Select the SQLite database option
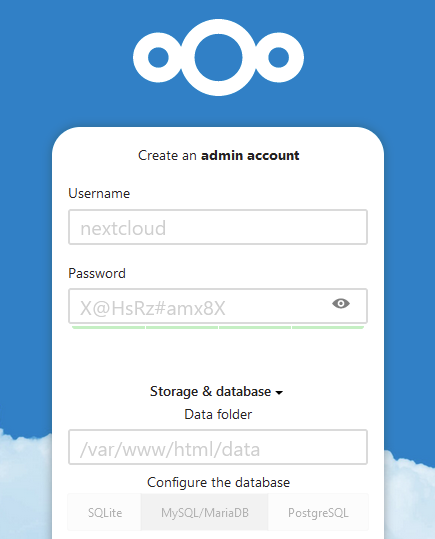 (105, 513)
